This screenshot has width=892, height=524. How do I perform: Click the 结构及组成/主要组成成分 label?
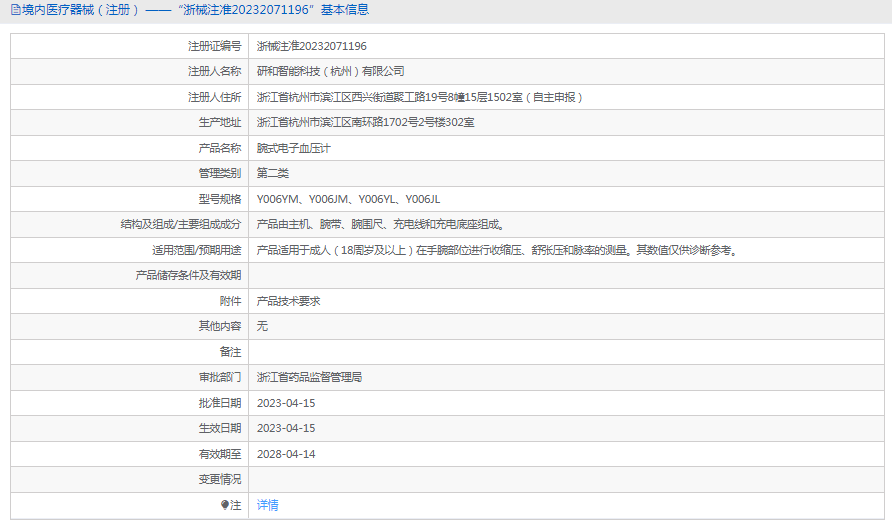coord(181,224)
